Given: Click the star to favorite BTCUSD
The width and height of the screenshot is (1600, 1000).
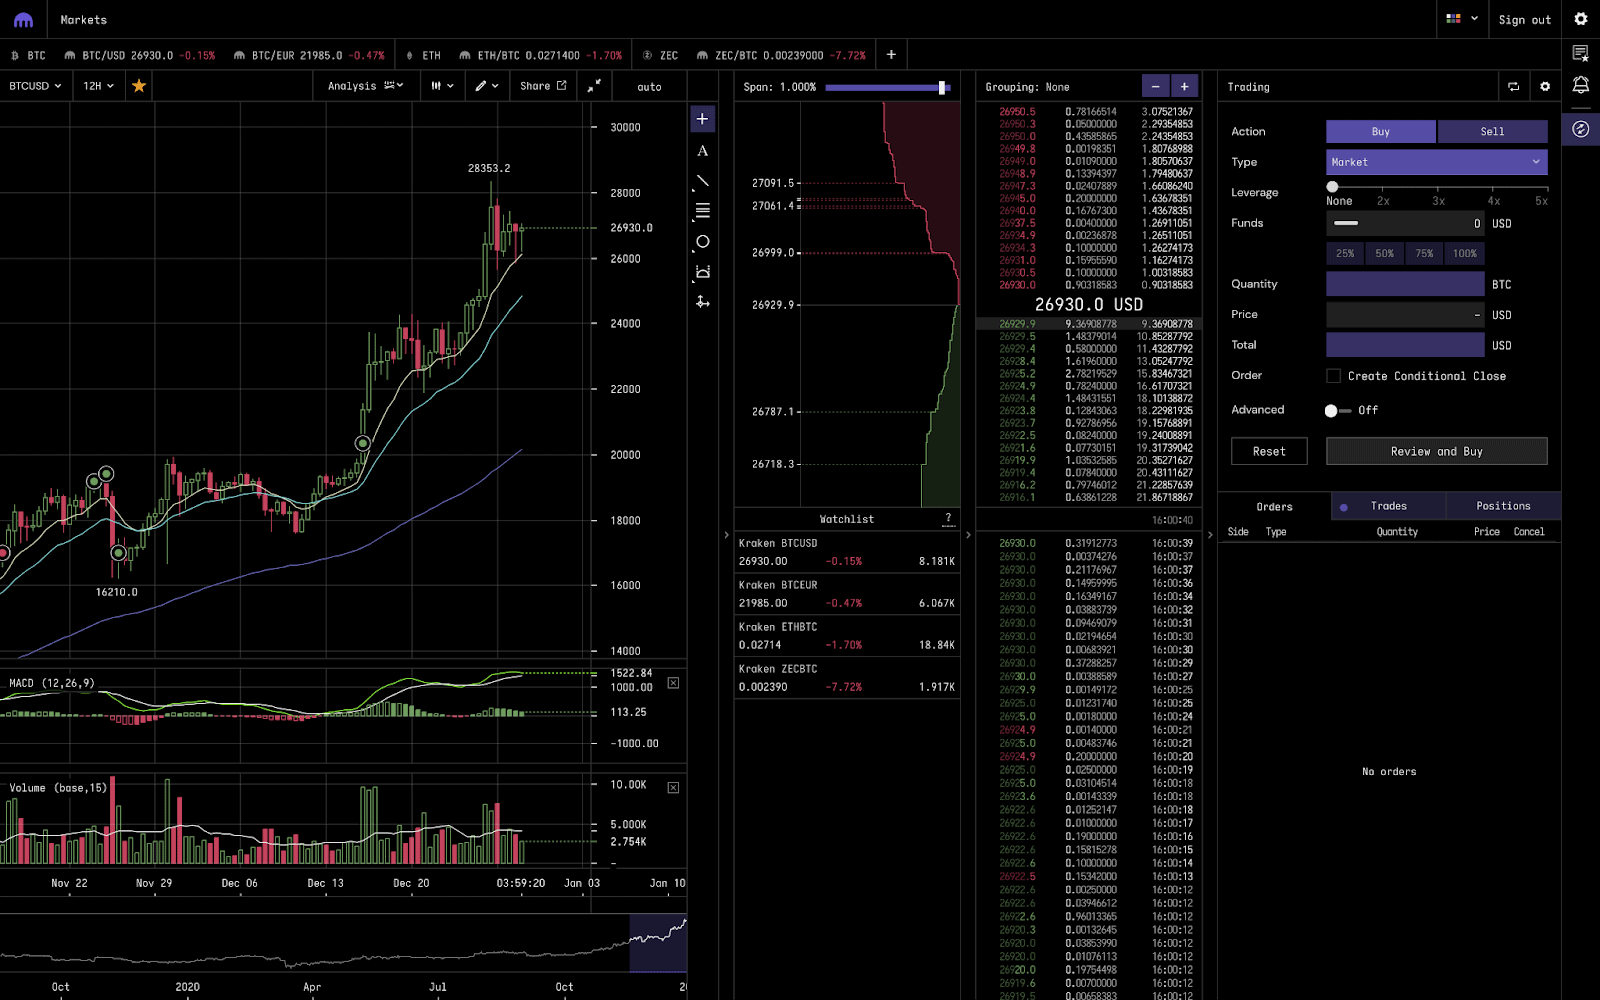Looking at the screenshot, I should 138,86.
